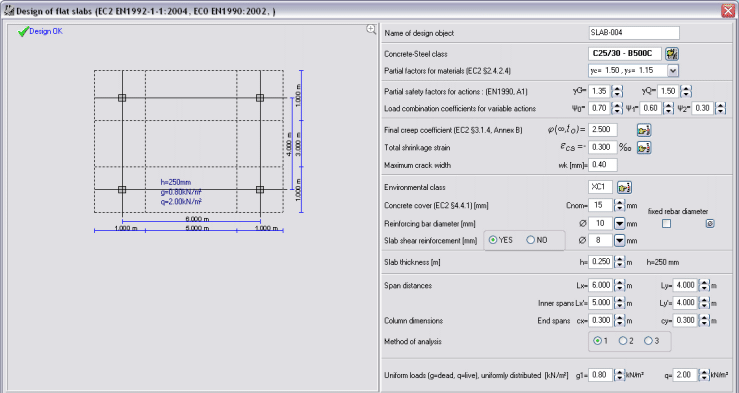Click the application icon in the title bar

8,10
